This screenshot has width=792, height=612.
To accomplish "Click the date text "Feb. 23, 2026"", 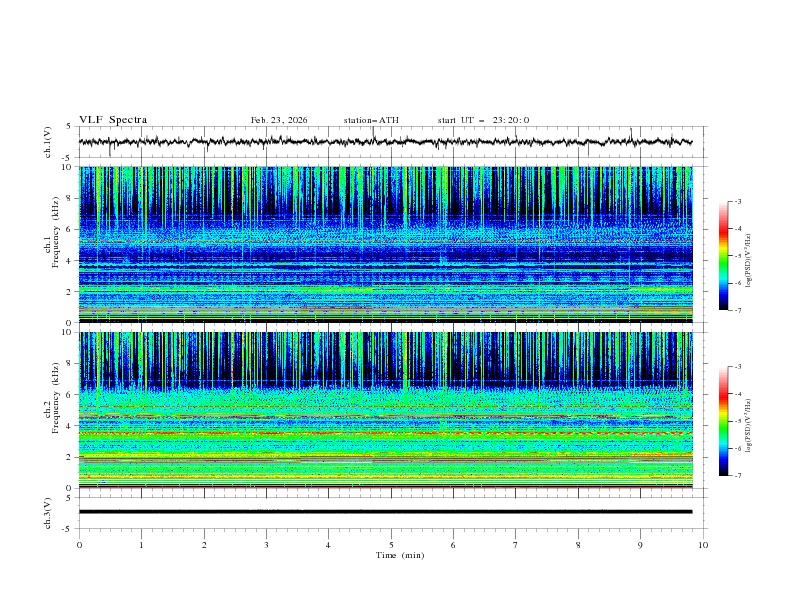I will [279, 120].
